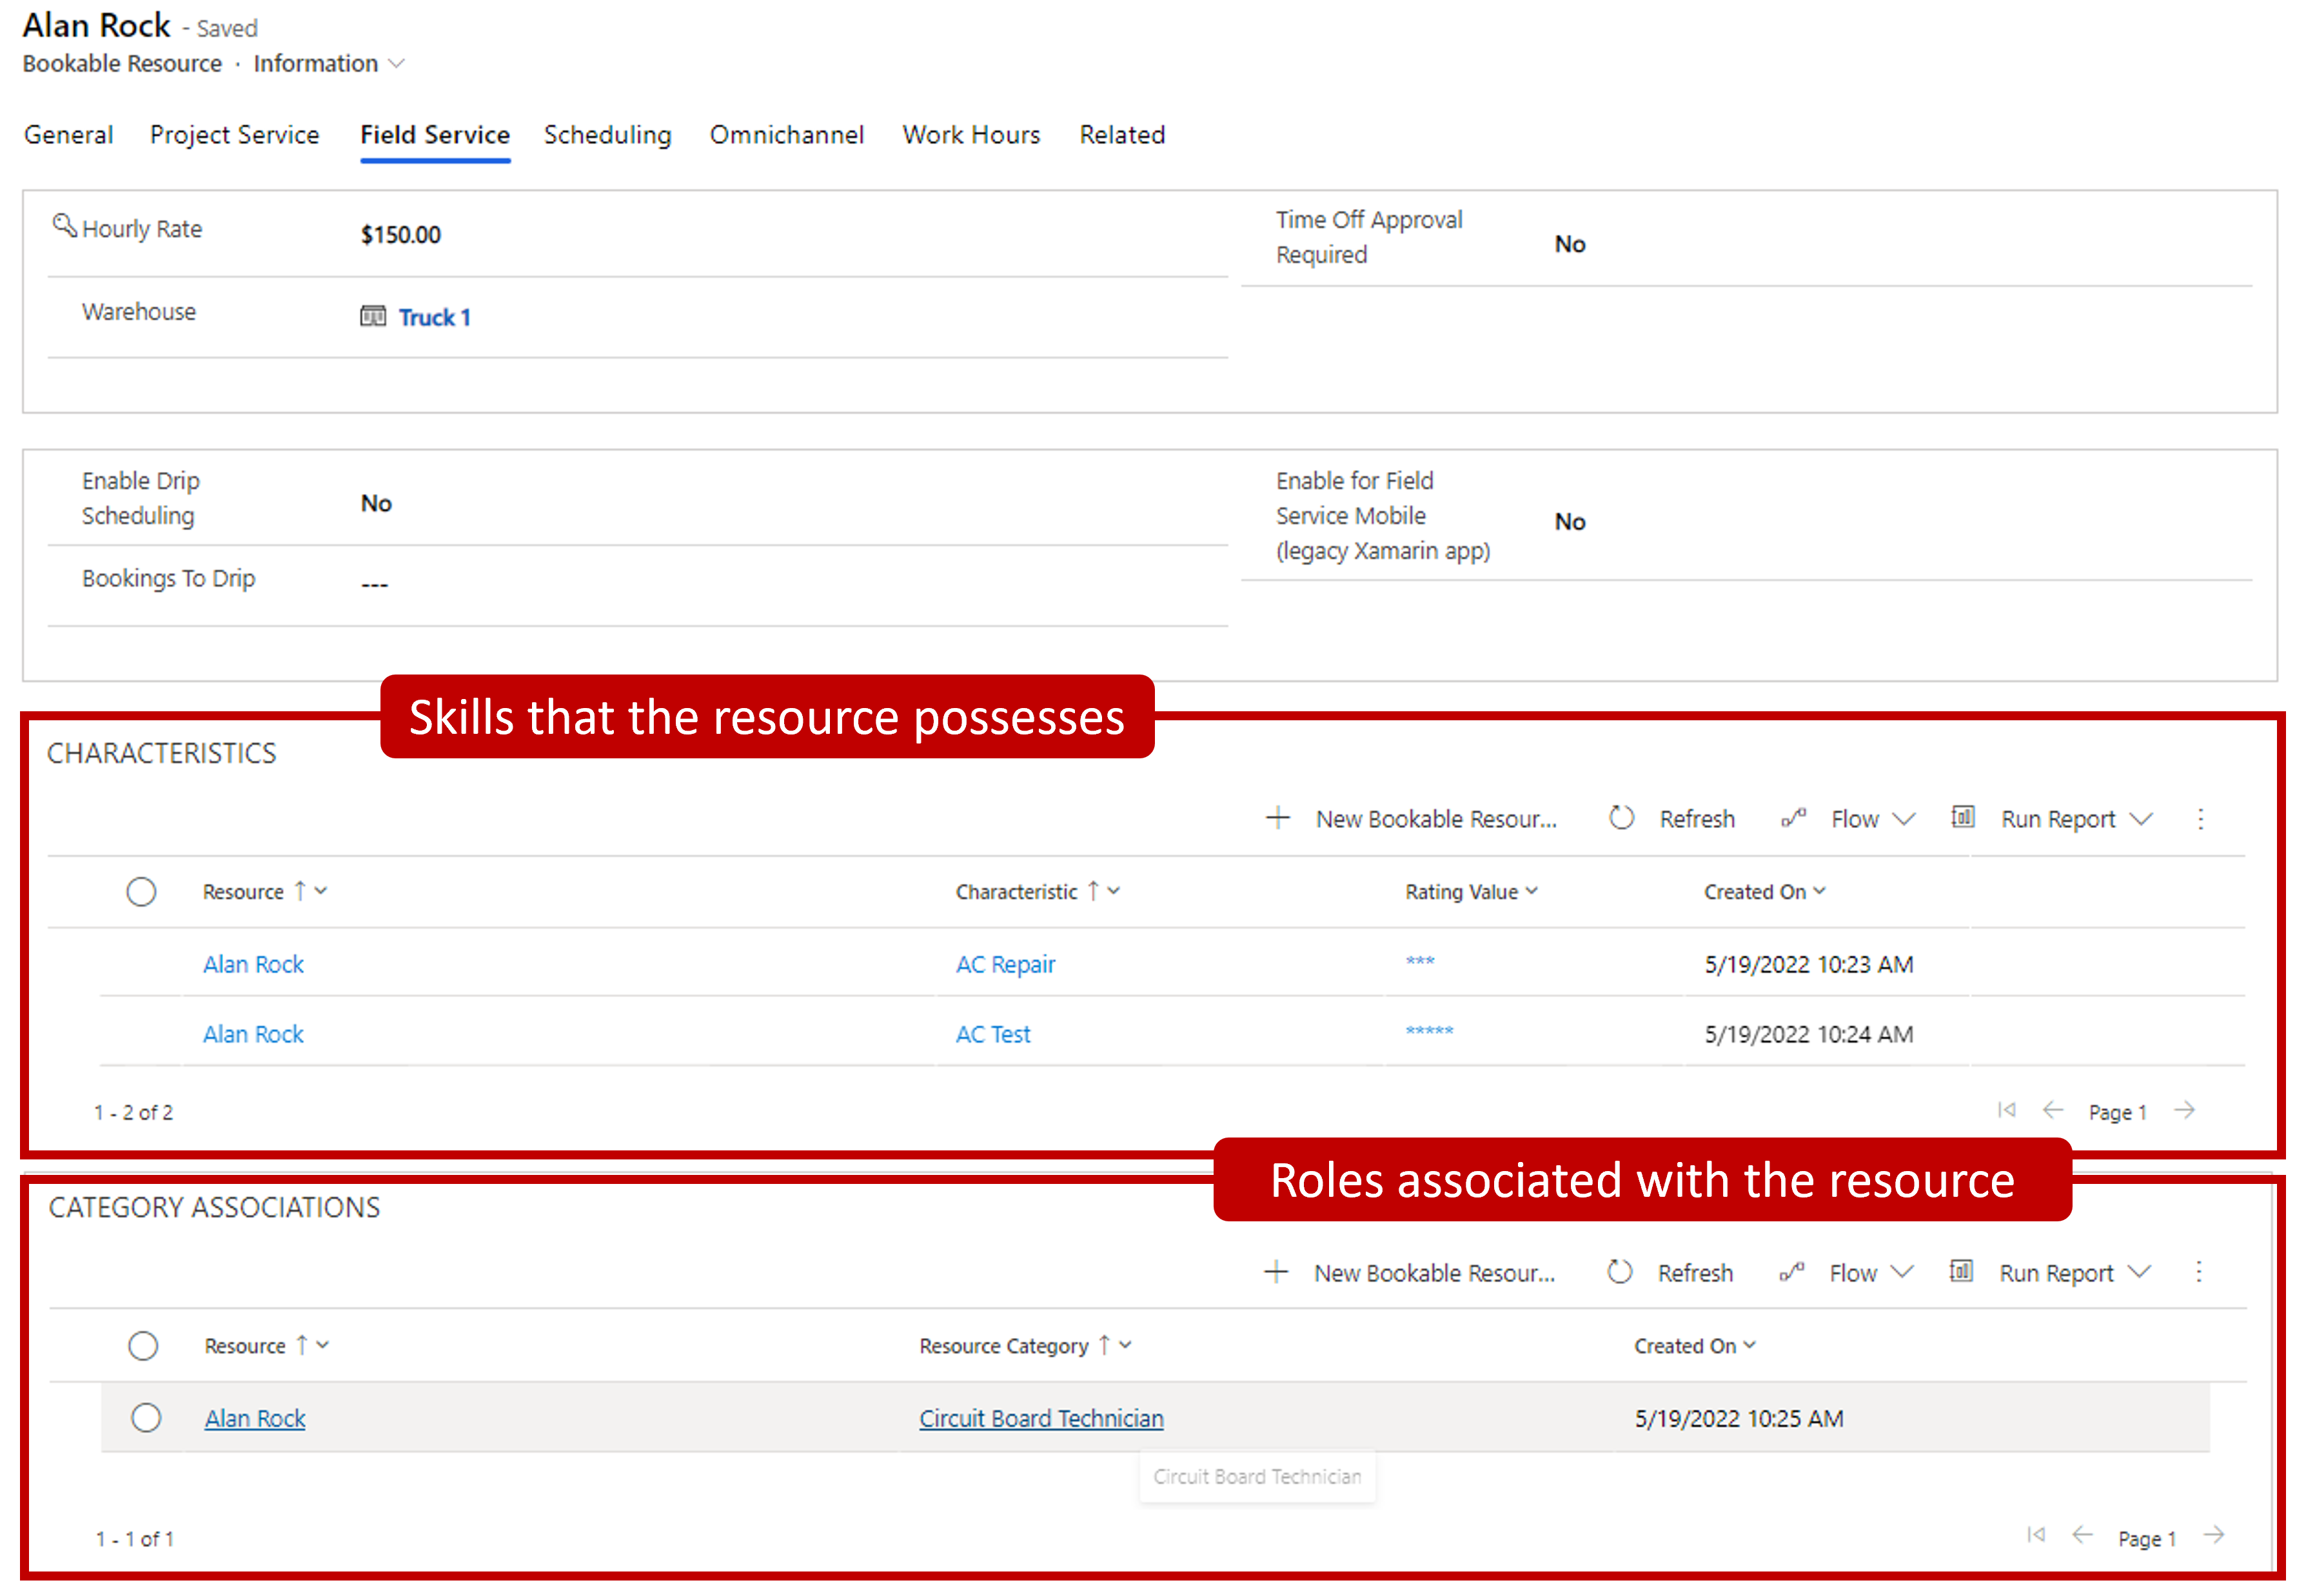Viewport: 2306px width, 1596px height.
Task: Open Created On column dropdown in Characteristics
Action: point(1820,891)
